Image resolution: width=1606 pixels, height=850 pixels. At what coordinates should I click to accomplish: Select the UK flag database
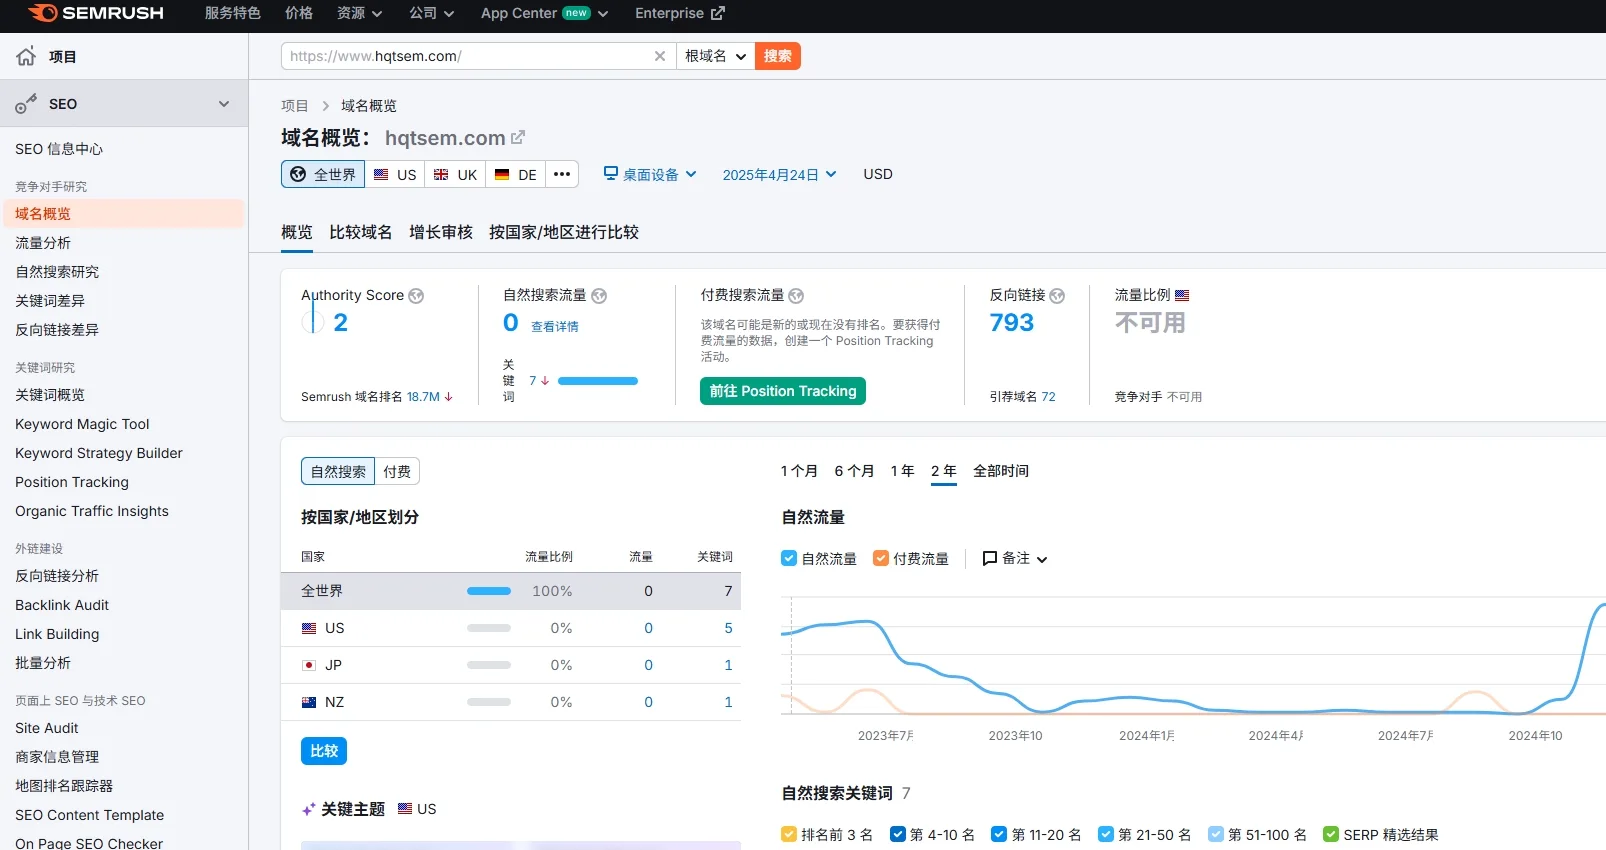coord(455,174)
